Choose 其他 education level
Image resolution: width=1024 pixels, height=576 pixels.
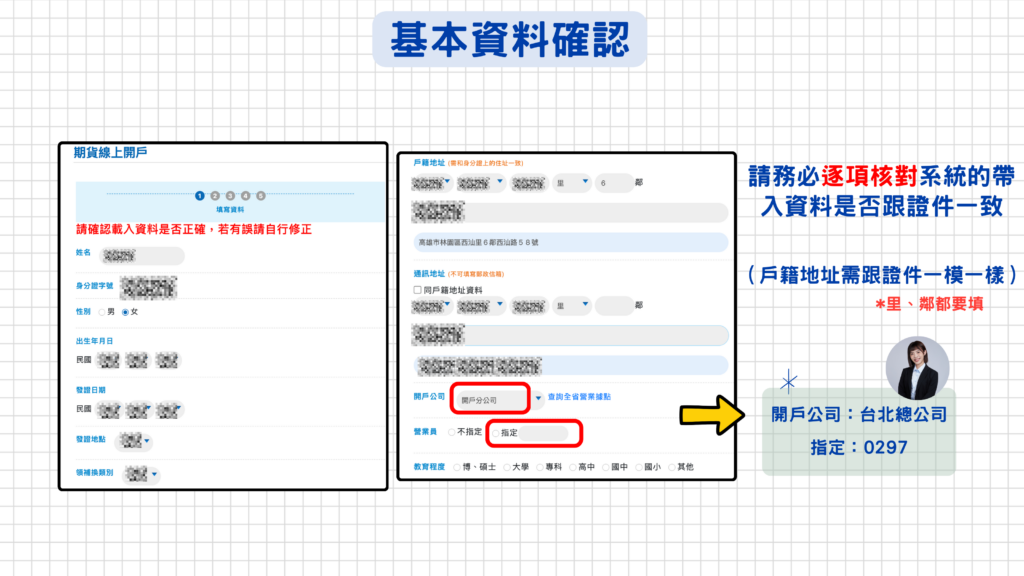pyautogui.click(x=671, y=467)
